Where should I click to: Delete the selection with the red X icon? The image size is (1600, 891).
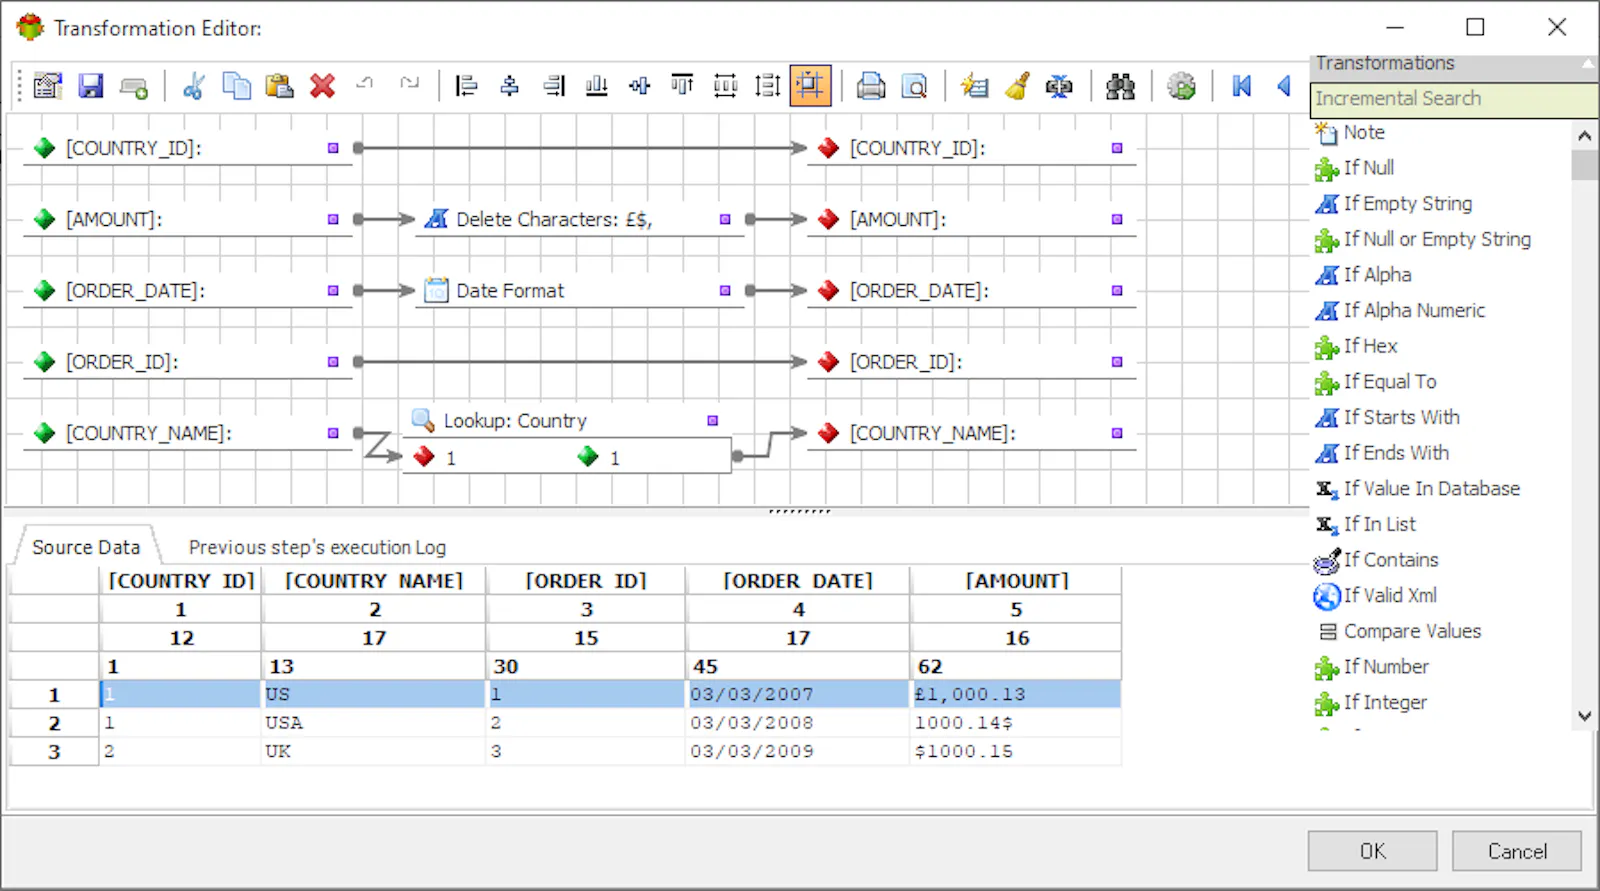click(x=322, y=87)
